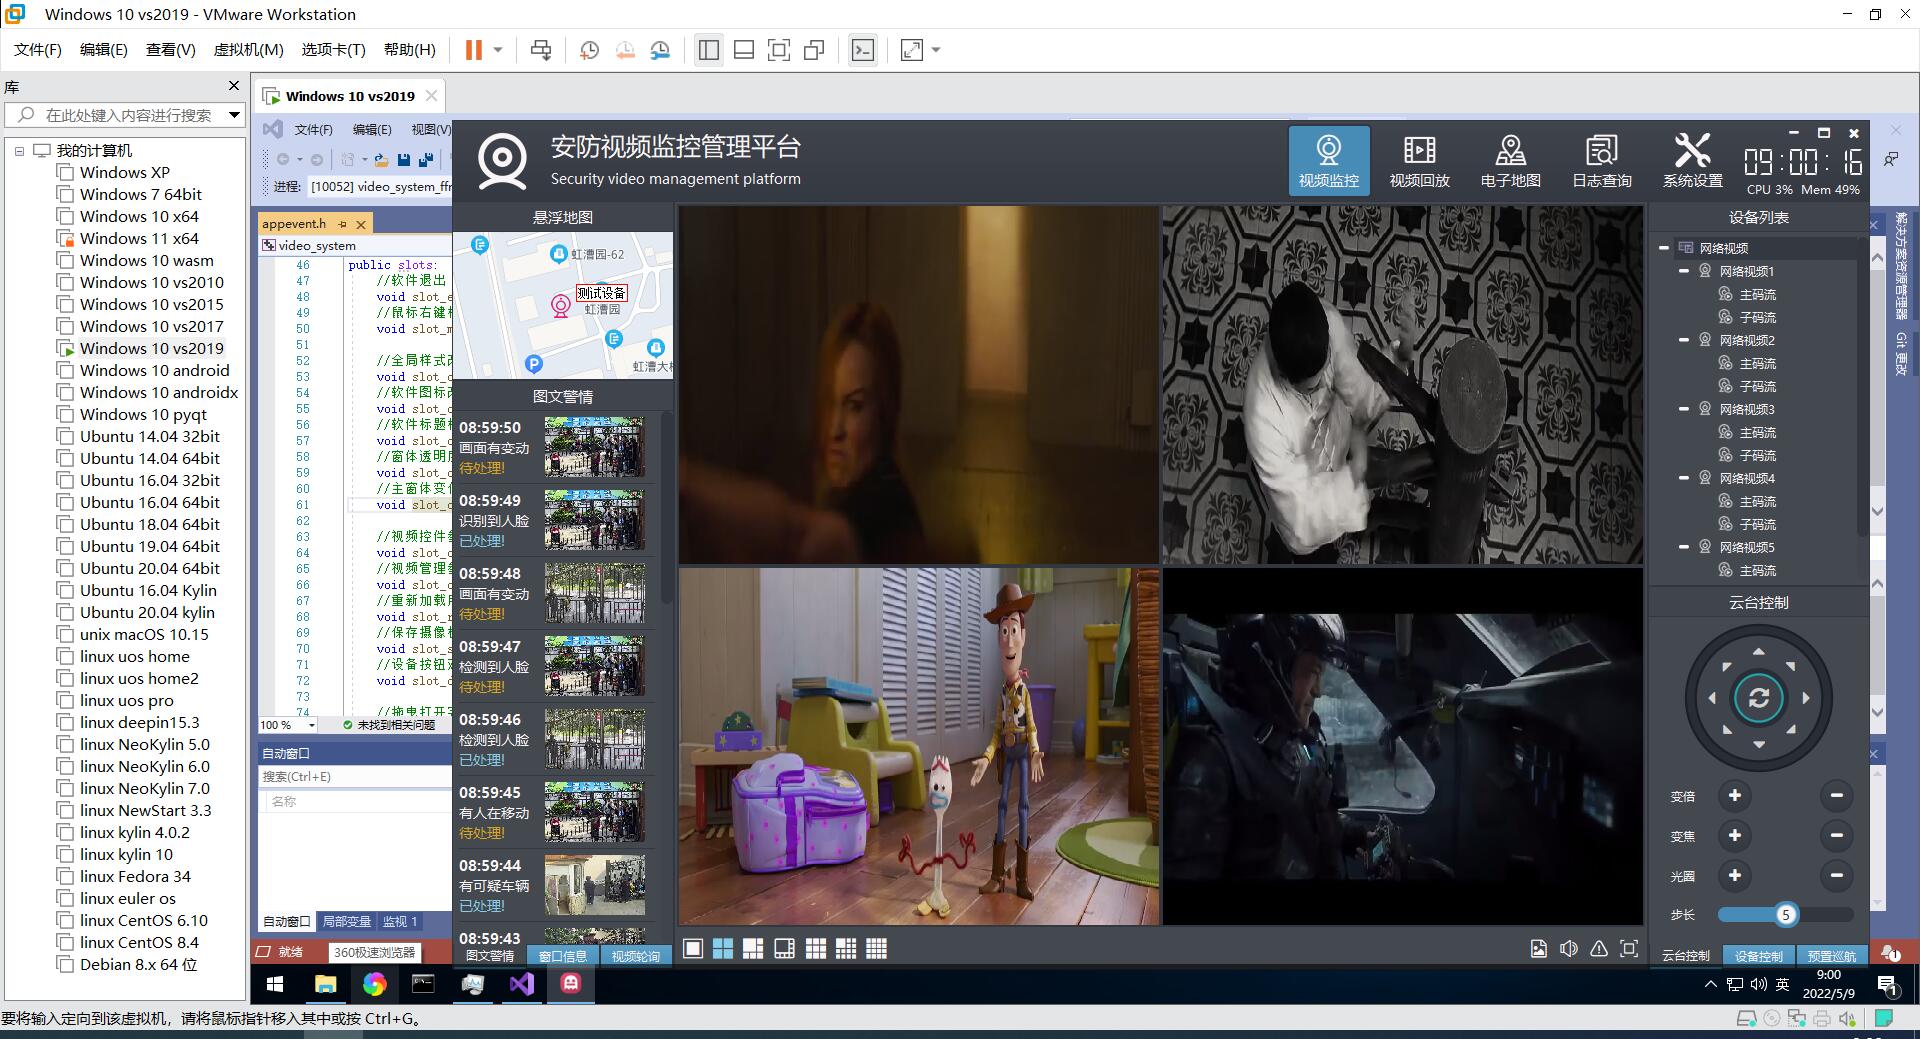
Task: Collapse the 网络视频3 tree node
Action: point(1684,409)
